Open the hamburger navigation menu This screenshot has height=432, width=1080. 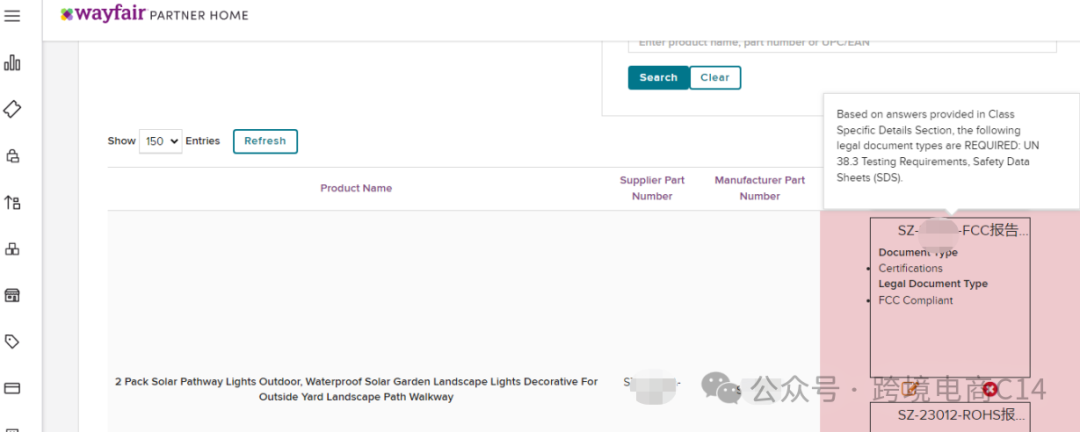13,16
